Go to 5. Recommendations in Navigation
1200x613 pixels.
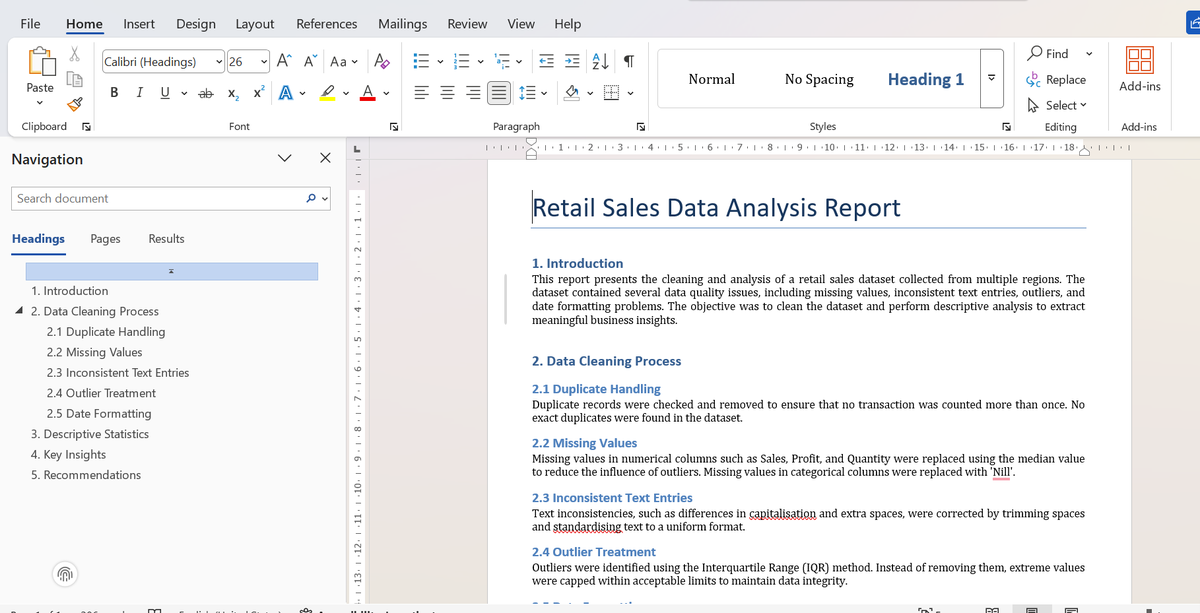tap(86, 475)
